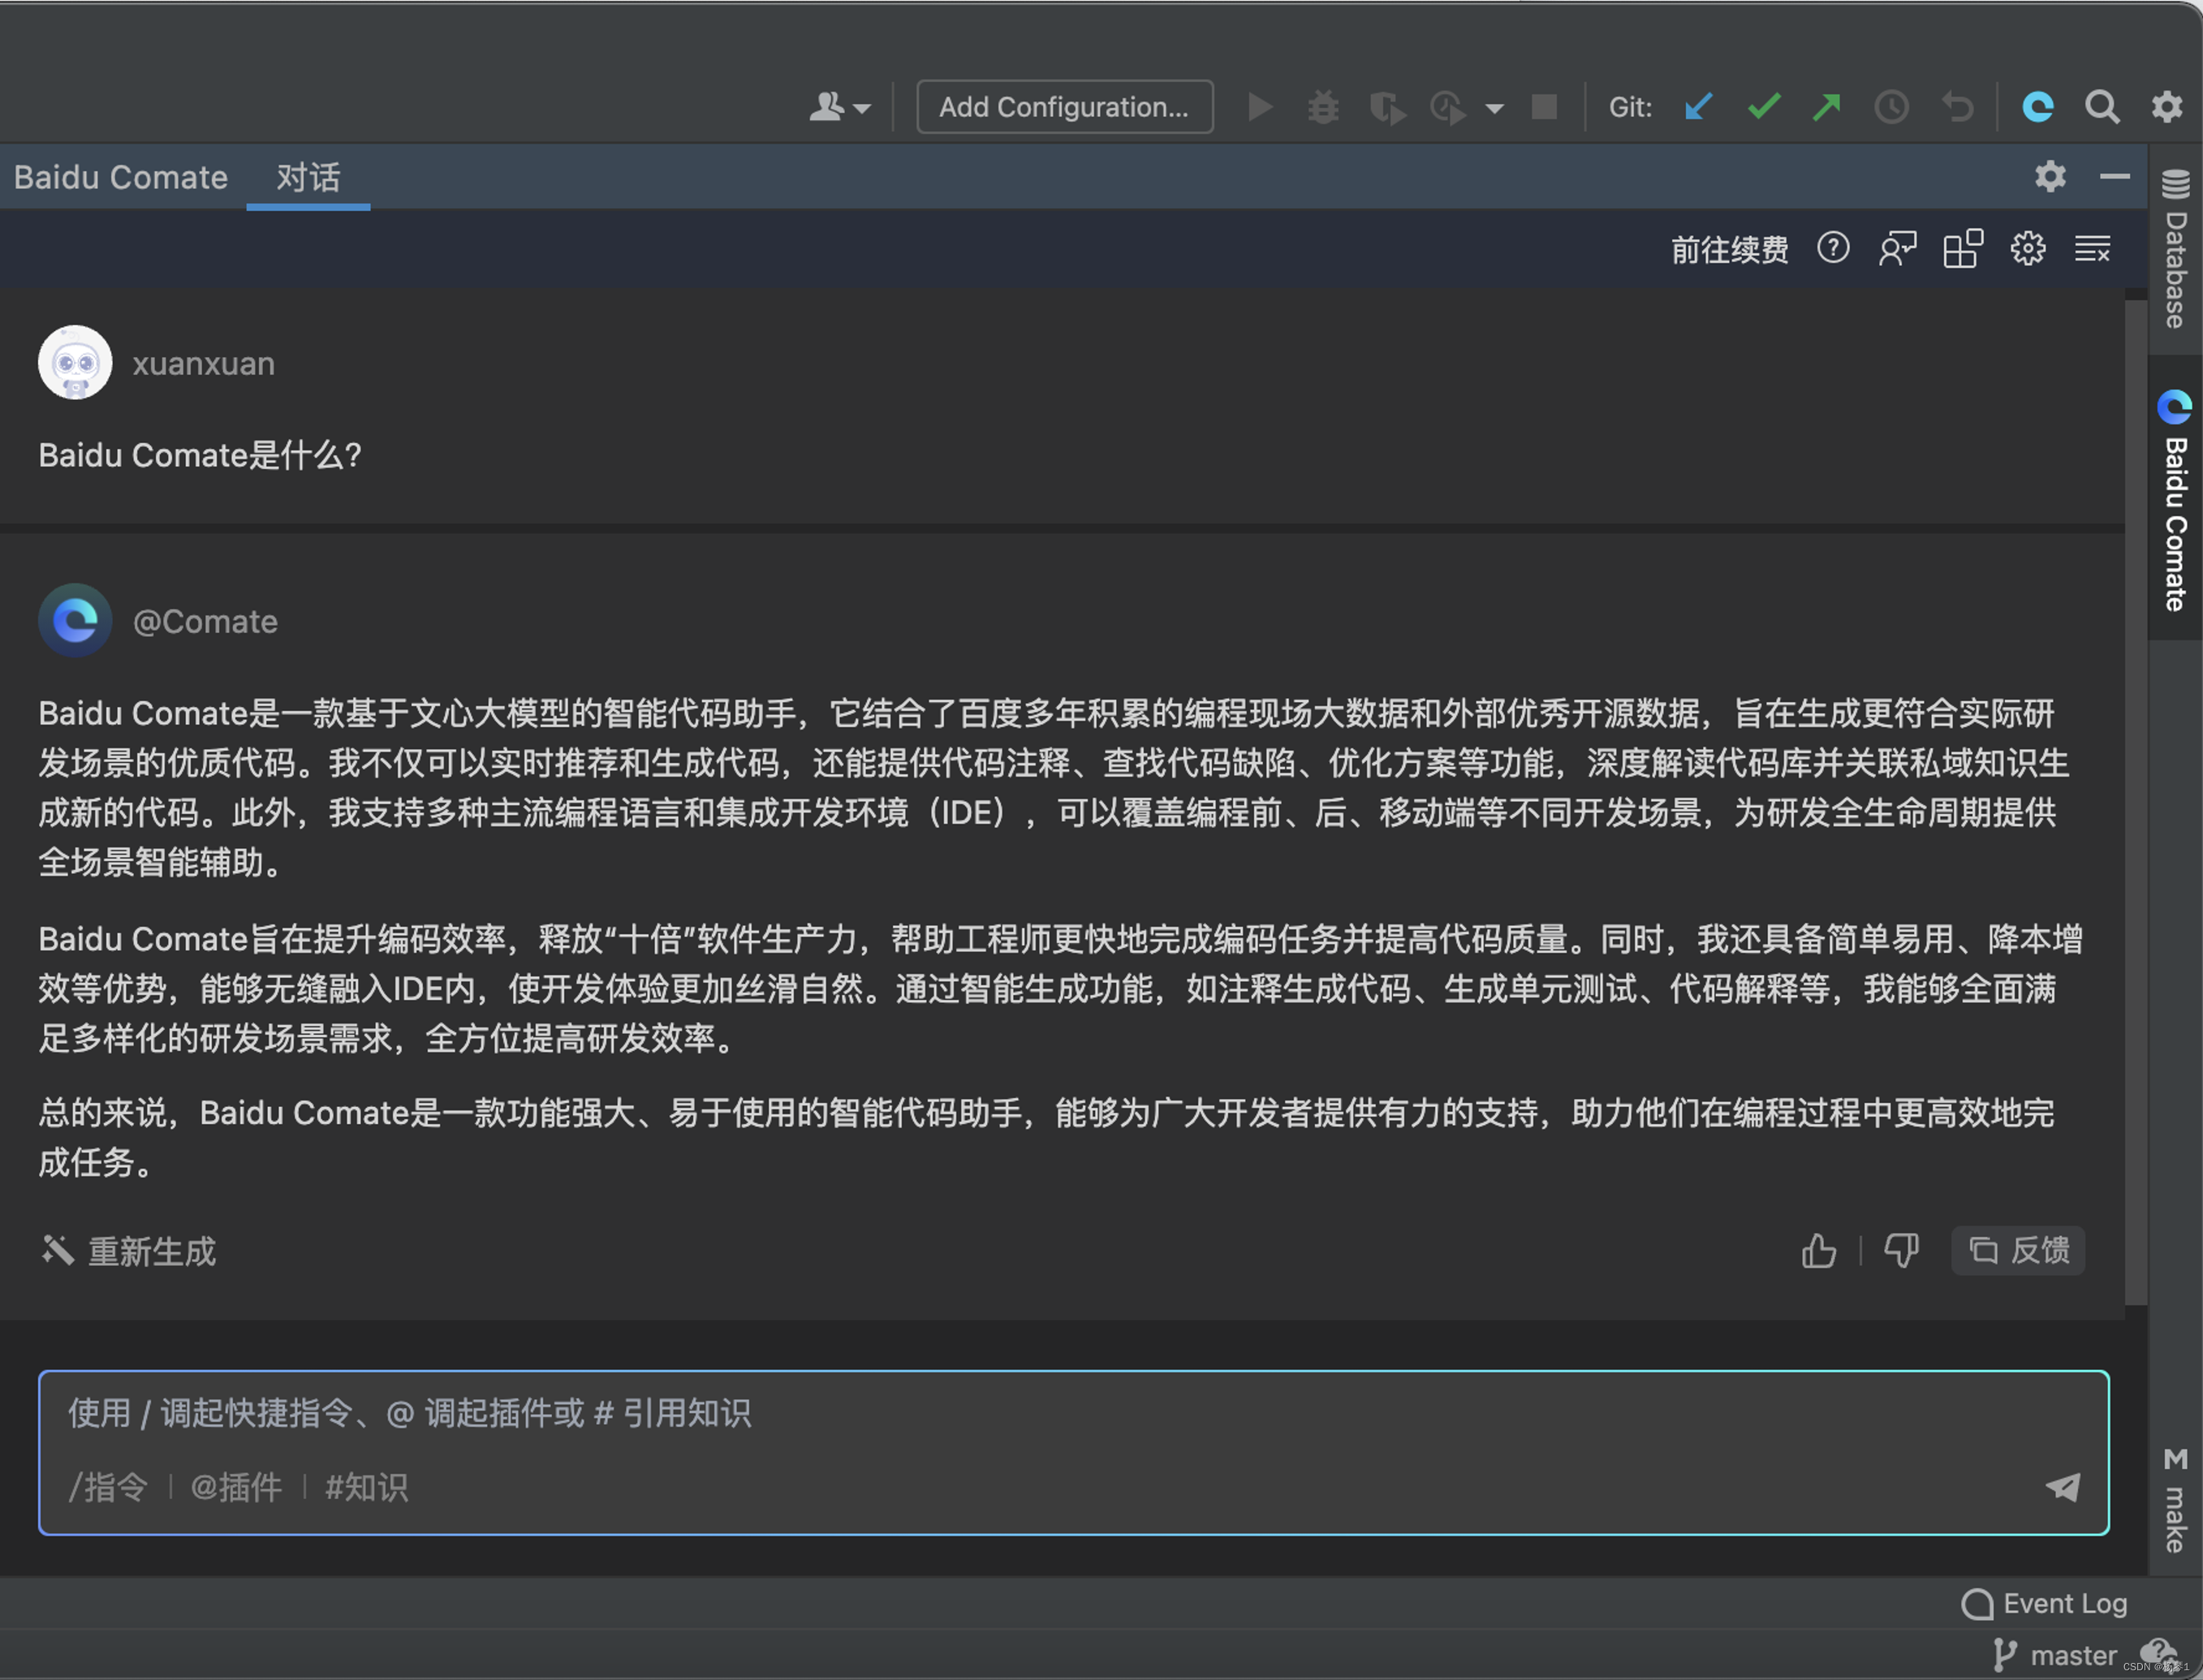Select the Baidu Comate panel title

pyautogui.click(x=121, y=177)
